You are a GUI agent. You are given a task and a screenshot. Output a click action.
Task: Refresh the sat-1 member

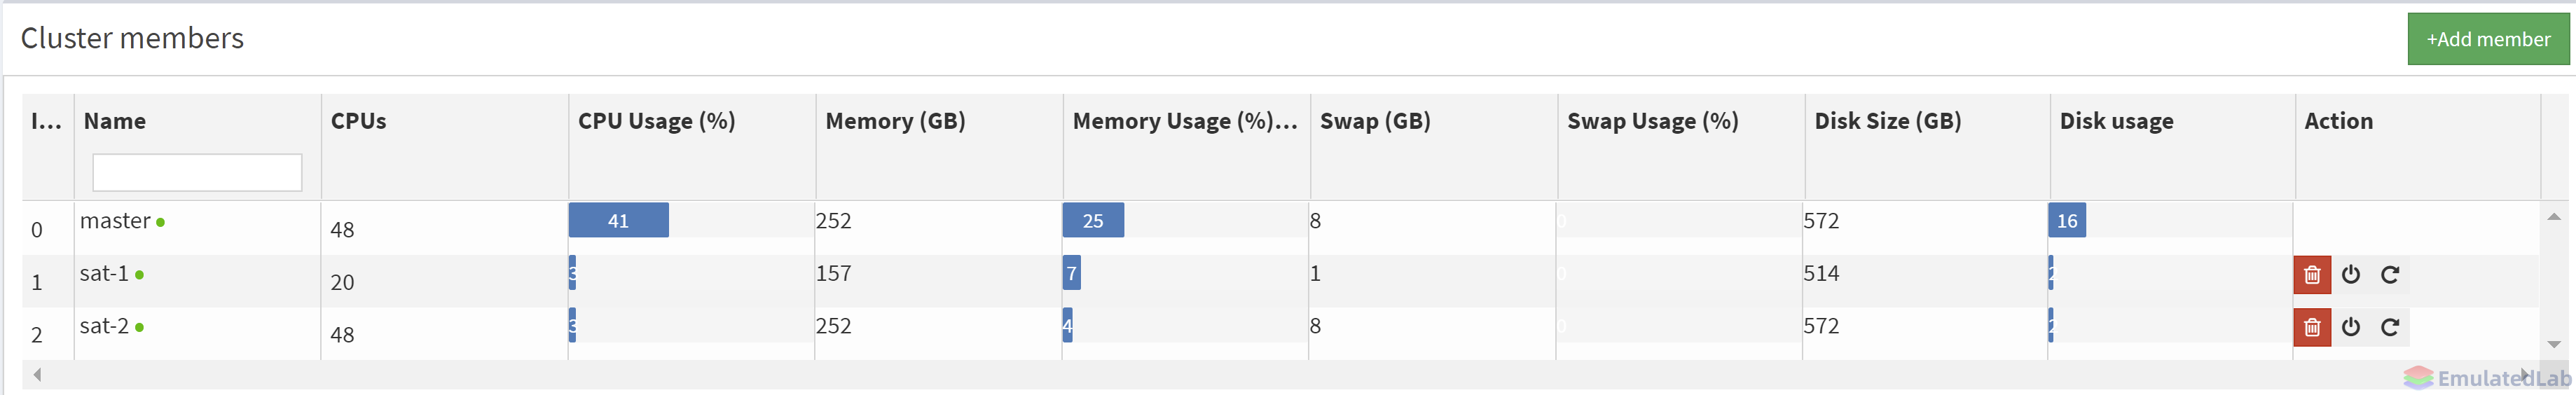click(x=2390, y=275)
